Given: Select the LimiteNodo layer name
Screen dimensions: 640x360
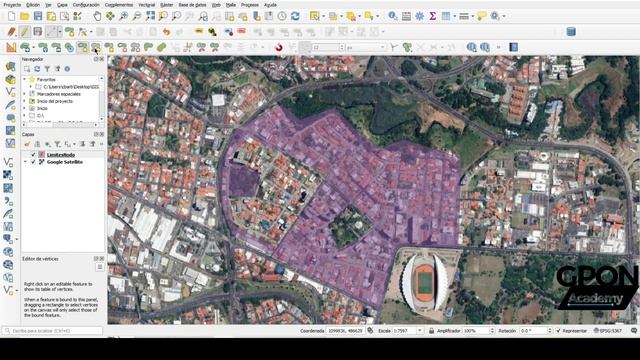Looking at the screenshot, I should (61, 155).
